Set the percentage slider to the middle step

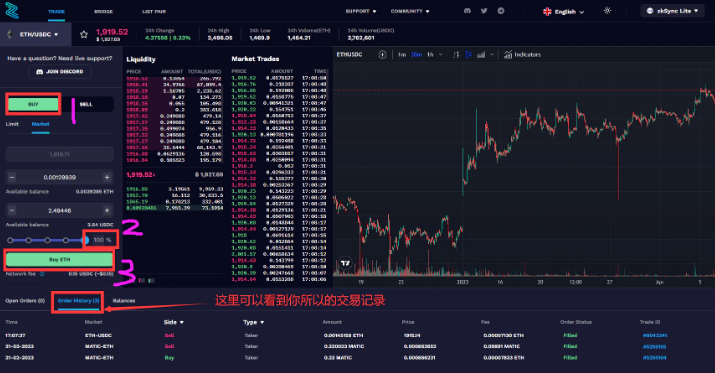pyautogui.click(x=47, y=240)
